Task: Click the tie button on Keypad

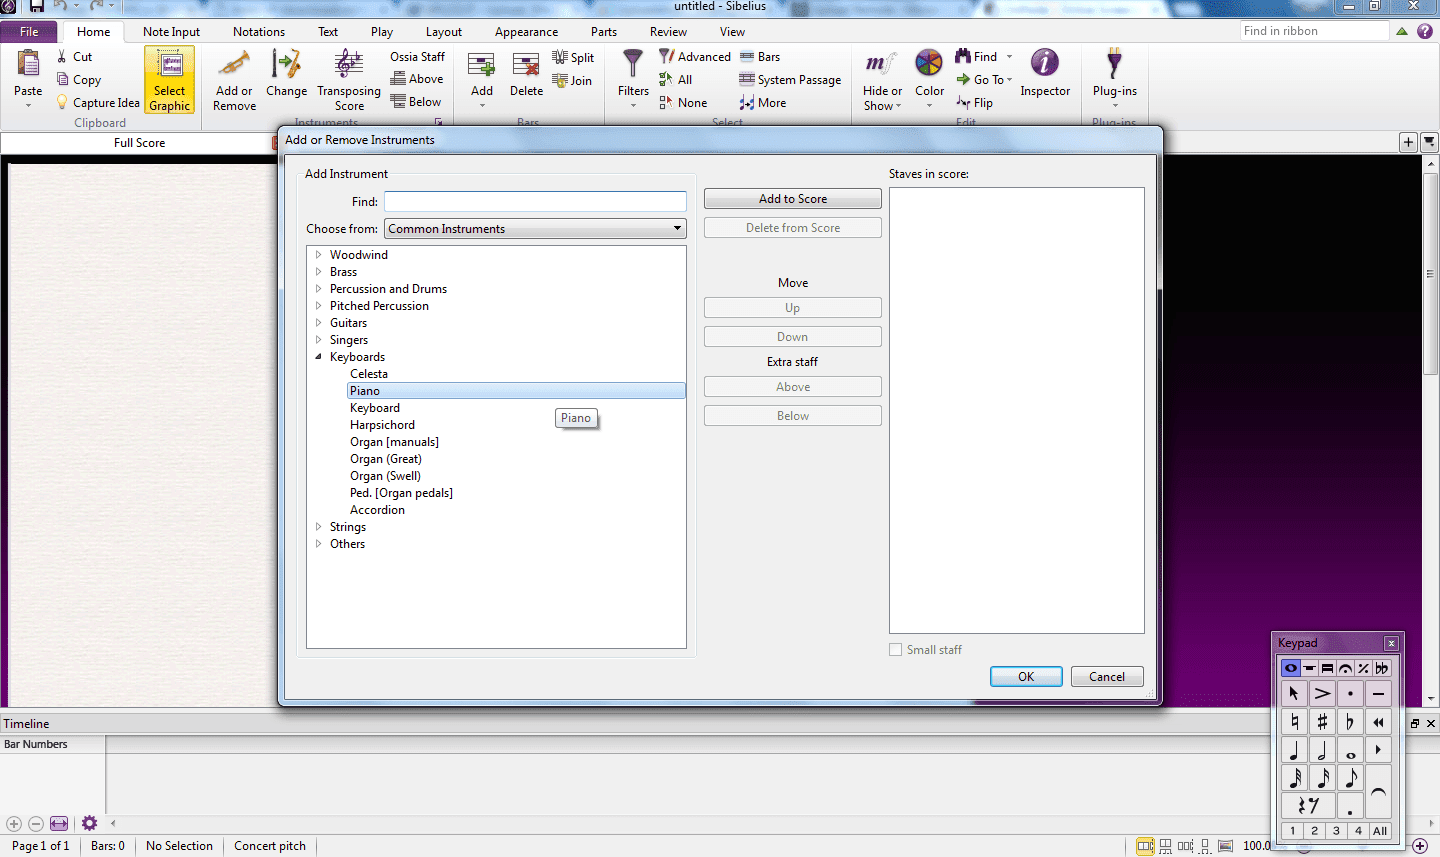Action: 1378,791
